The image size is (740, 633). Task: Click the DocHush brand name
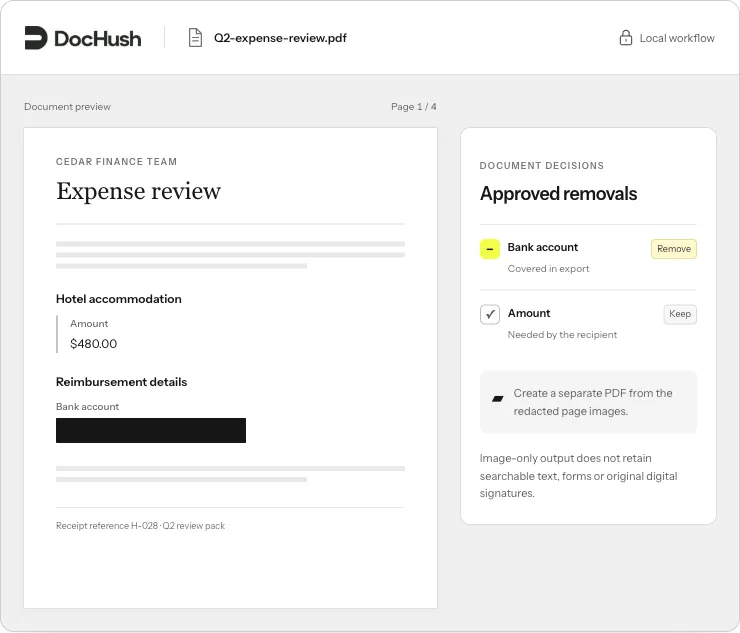(98, 39)
